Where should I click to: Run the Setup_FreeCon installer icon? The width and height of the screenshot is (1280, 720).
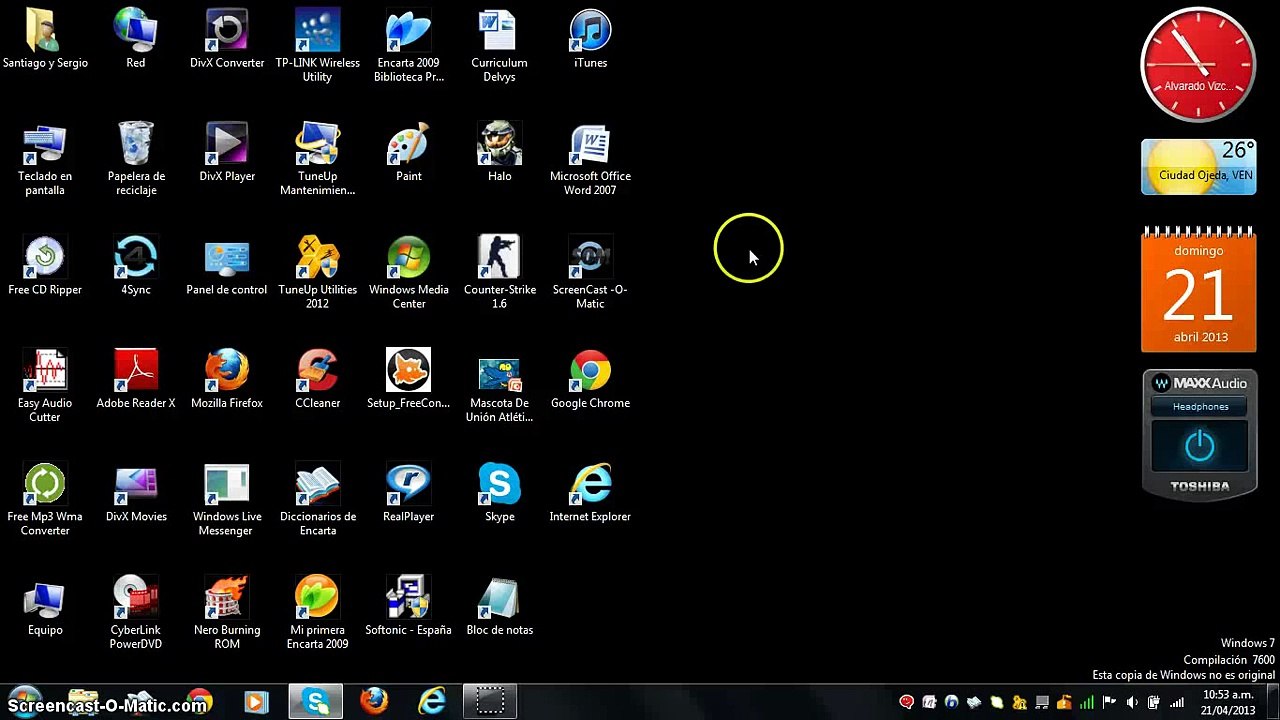coord(409,380)
